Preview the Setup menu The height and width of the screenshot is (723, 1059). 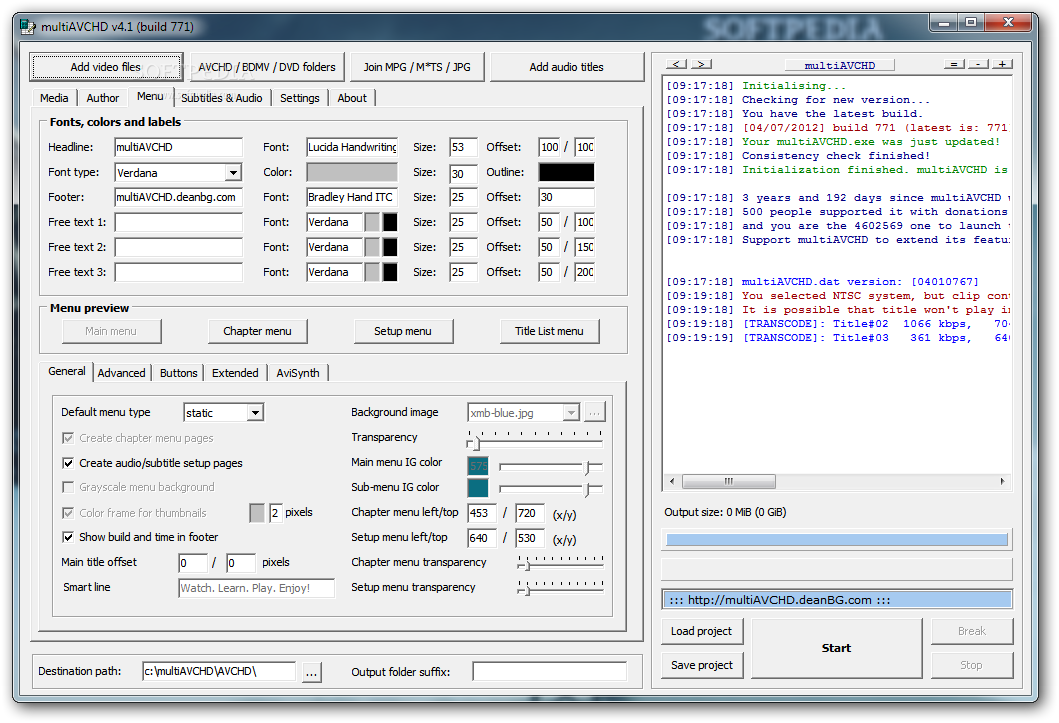pyautogui.click(x=403, y=331)
